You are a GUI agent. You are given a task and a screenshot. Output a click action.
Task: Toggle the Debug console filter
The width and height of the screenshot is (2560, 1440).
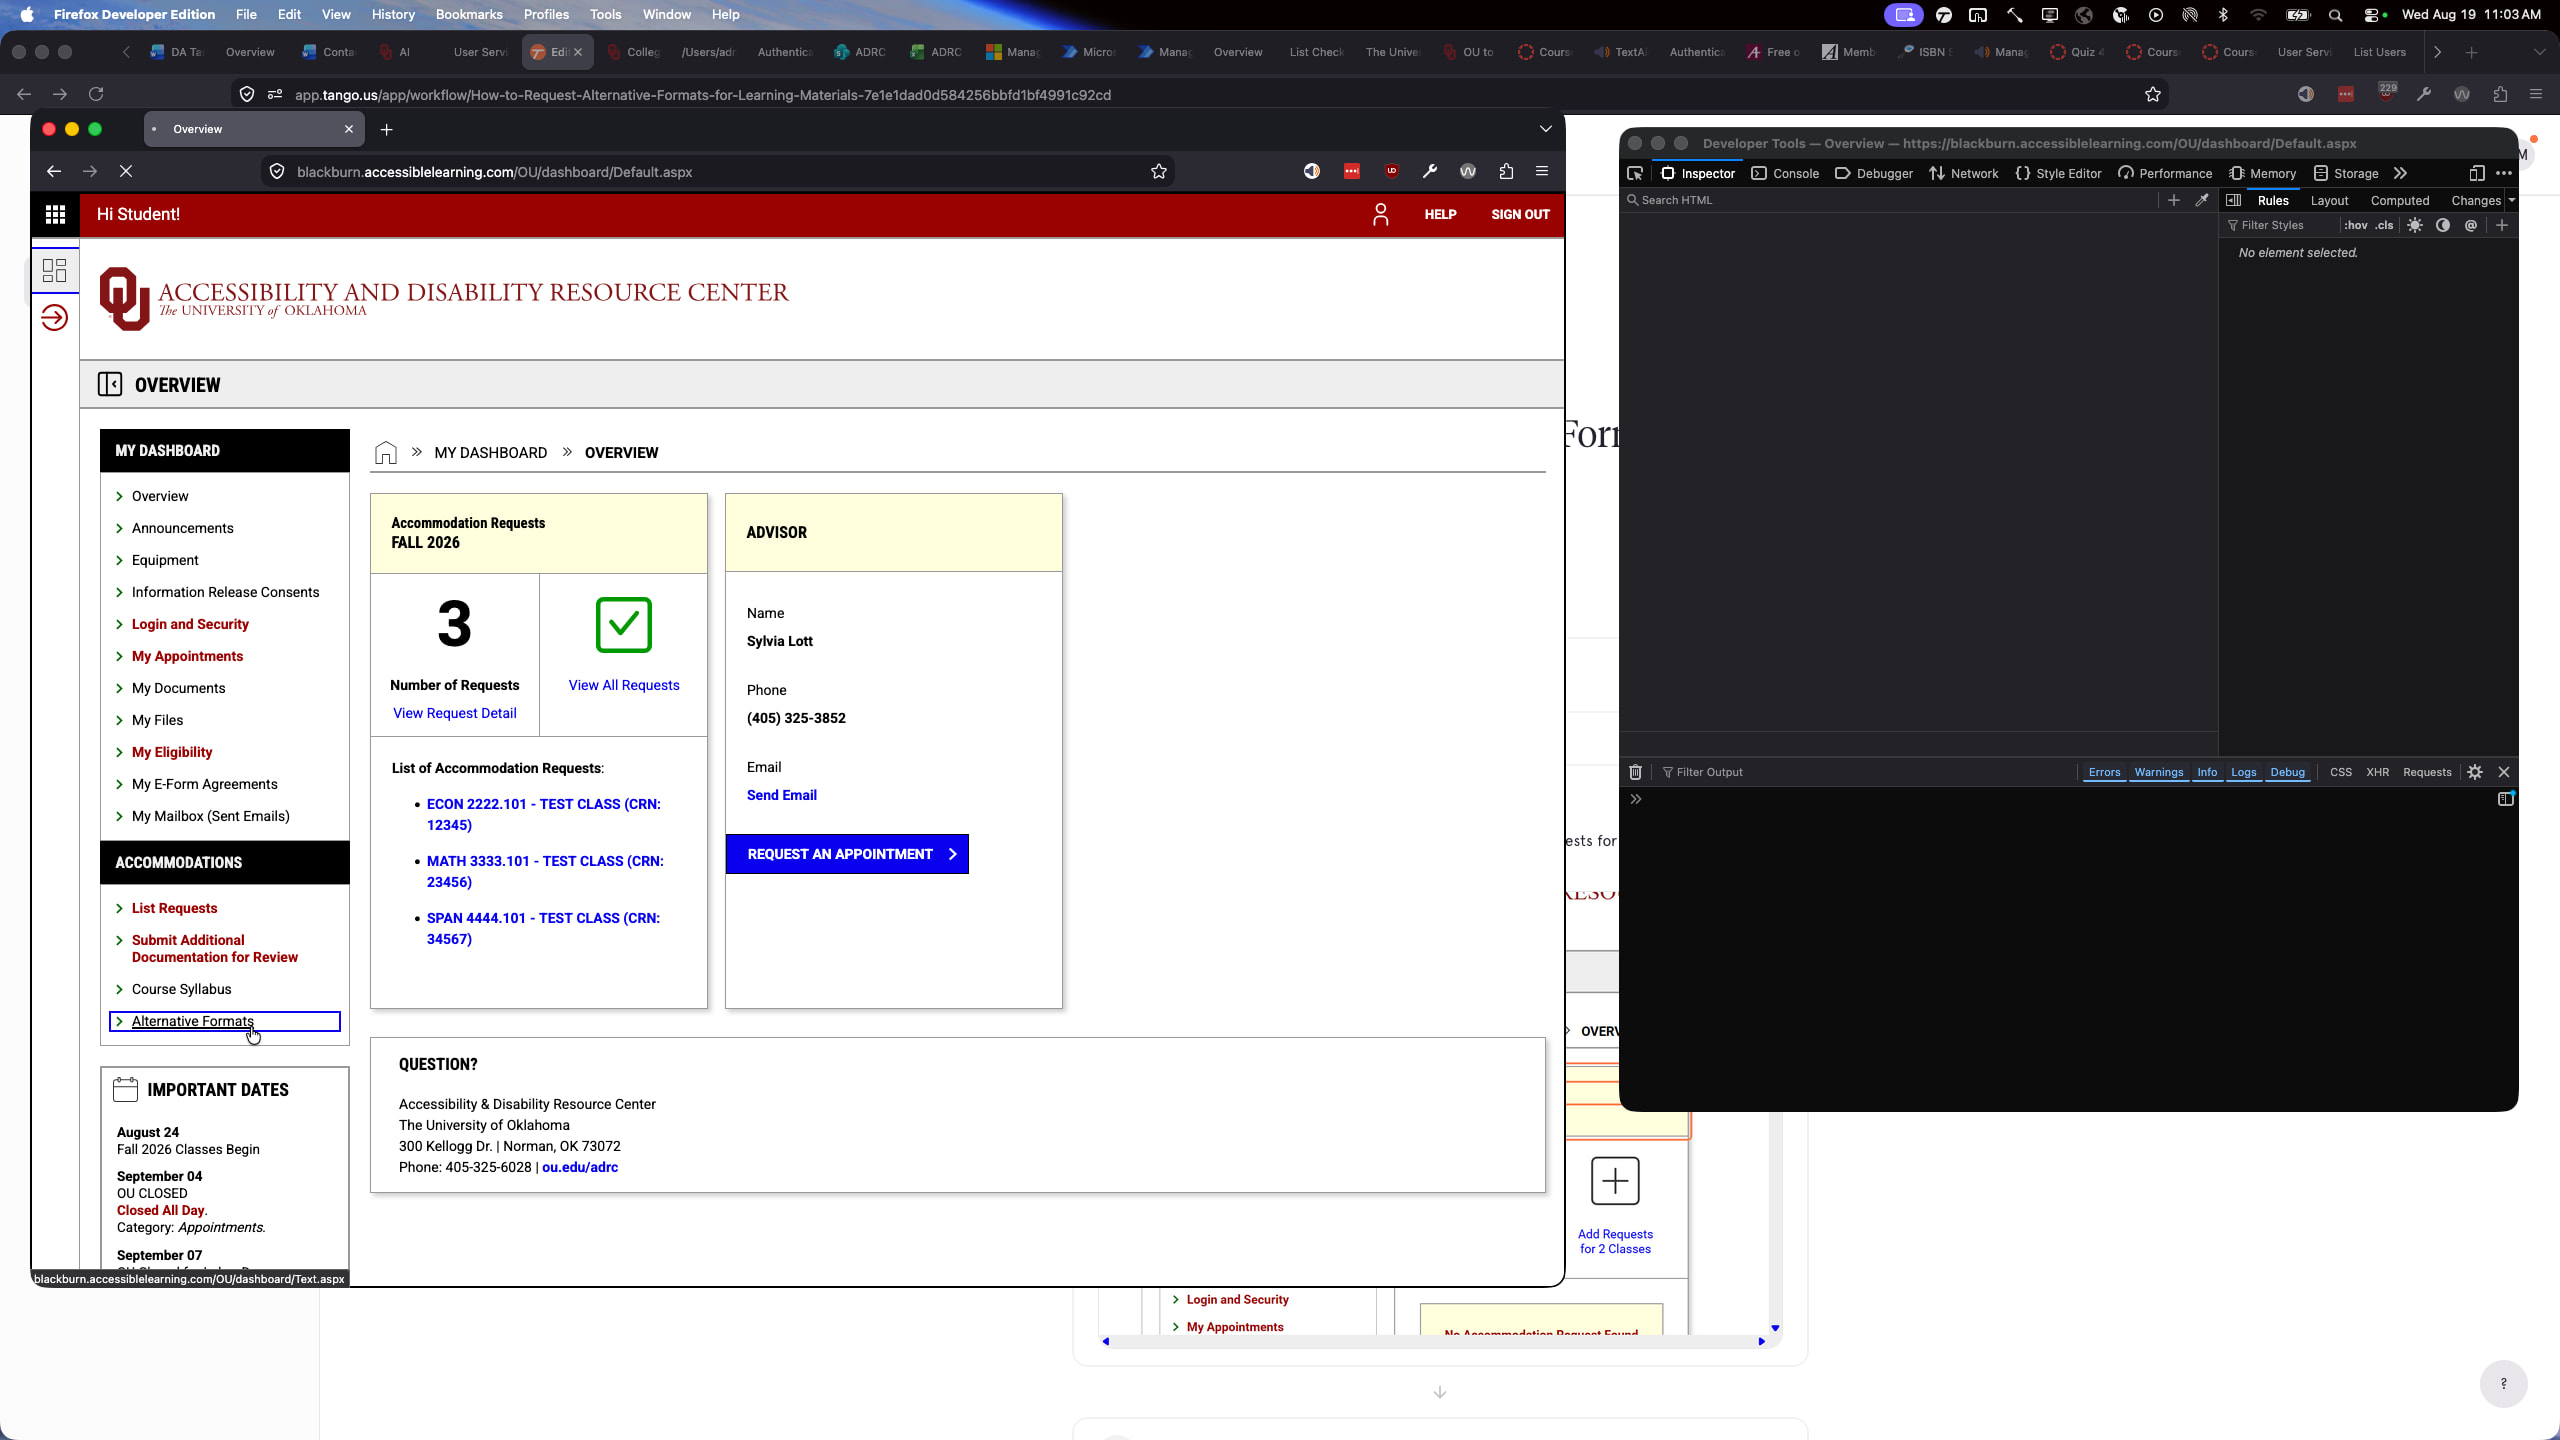[2288, 772]
